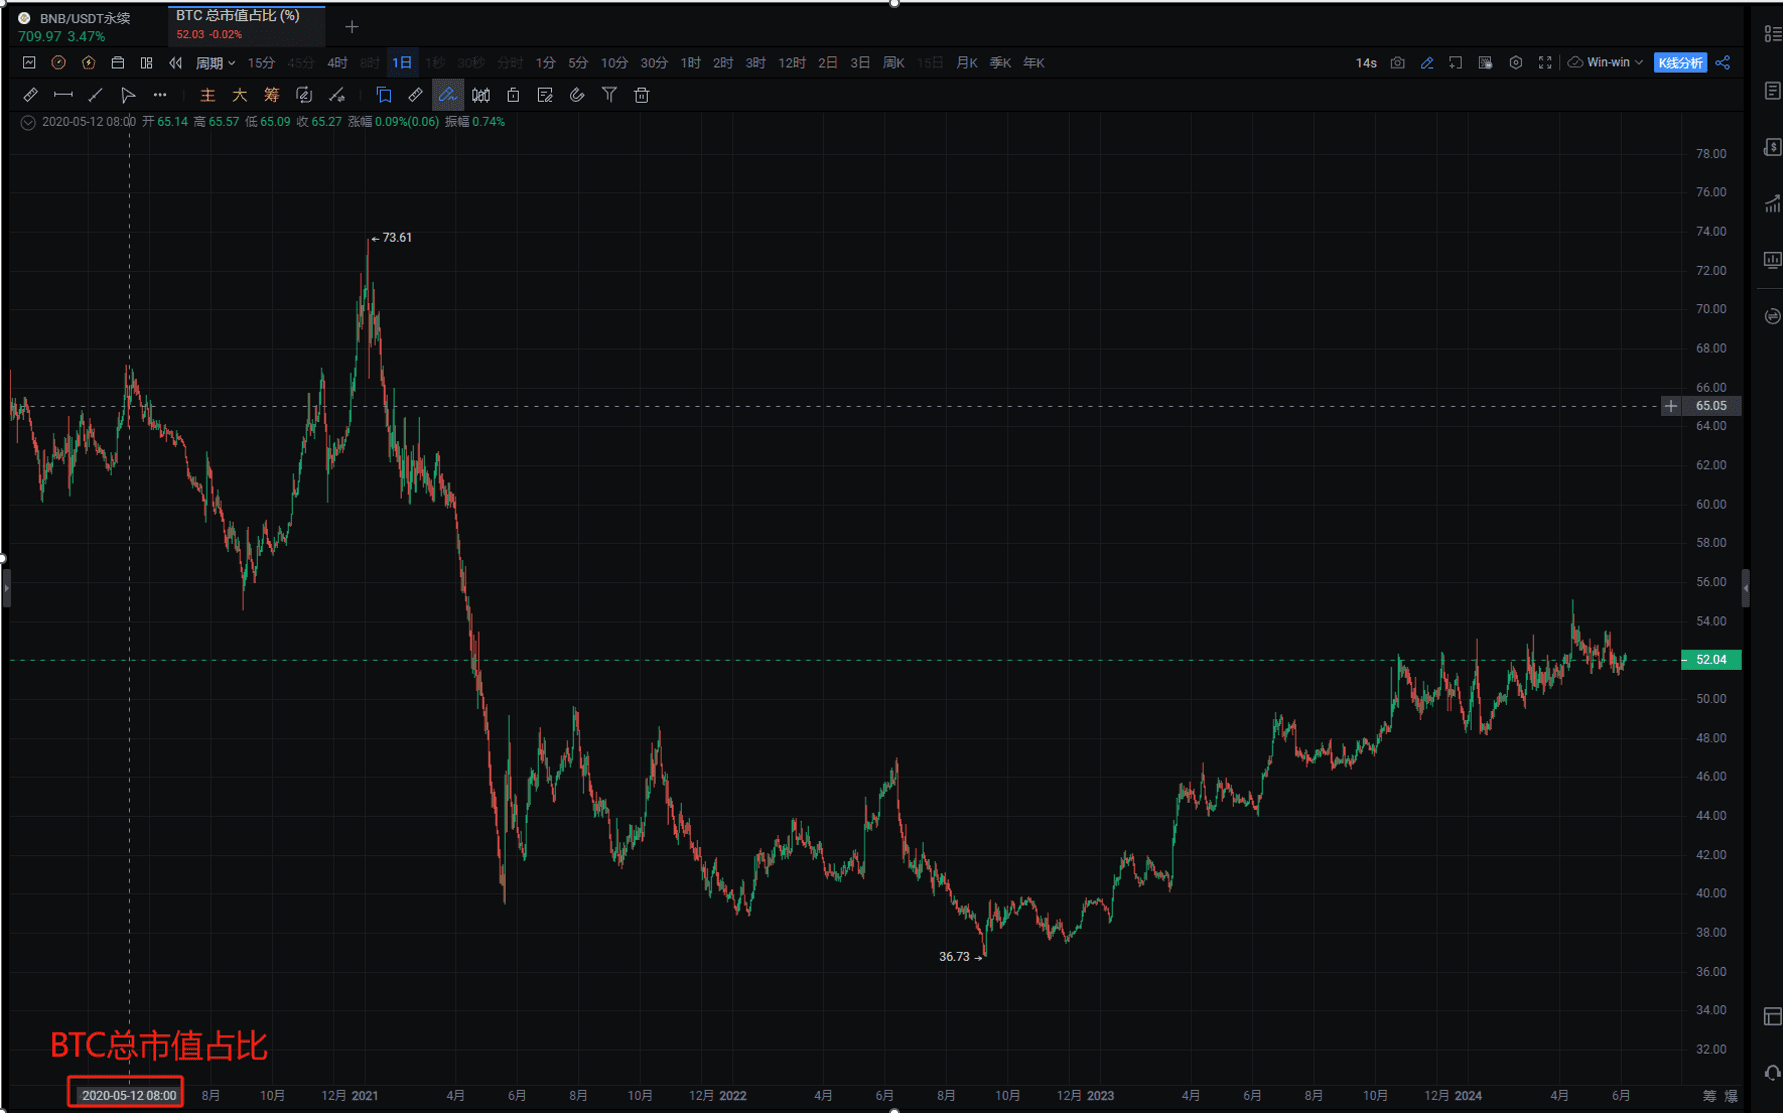Click the candlestick style icon
The width and height of the screenshot is (1783, 1113).
point(481,95)
